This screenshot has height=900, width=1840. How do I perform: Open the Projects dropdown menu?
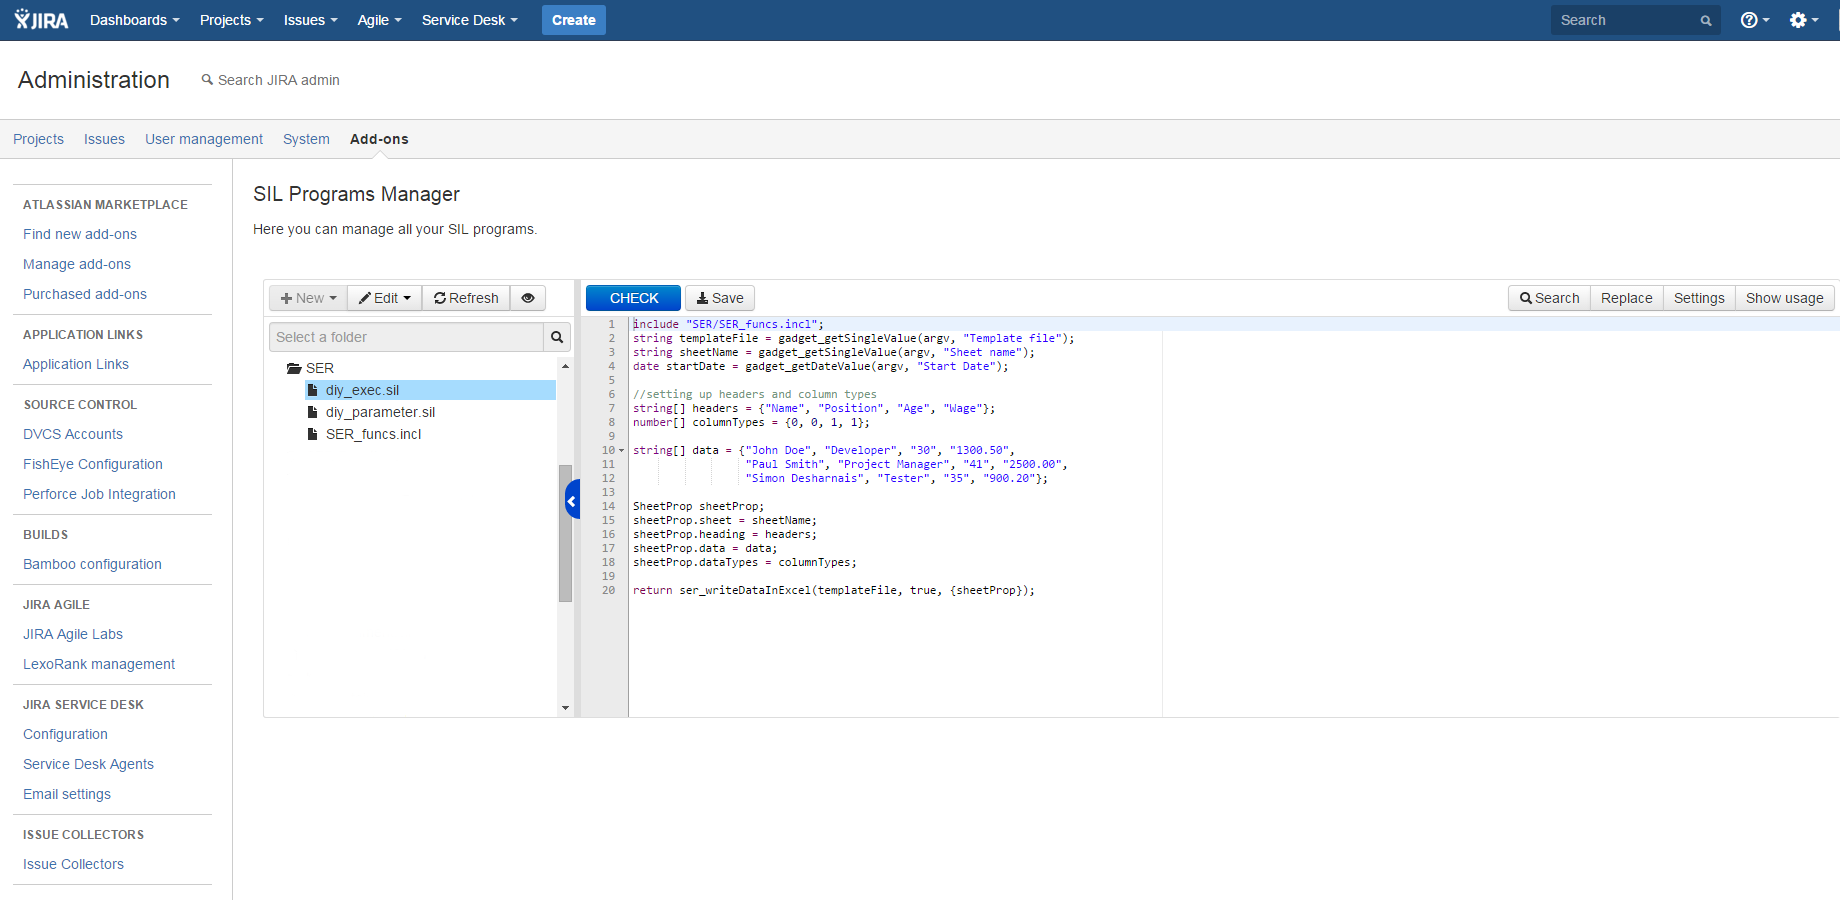tap(232, 20)
